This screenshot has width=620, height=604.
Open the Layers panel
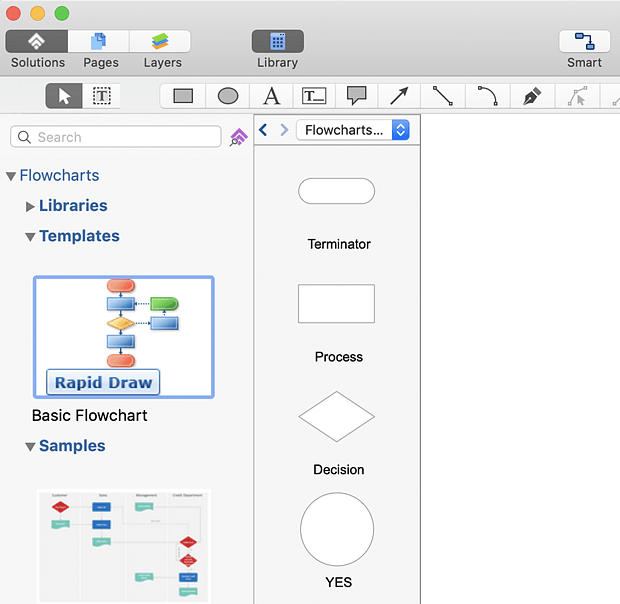160,41
